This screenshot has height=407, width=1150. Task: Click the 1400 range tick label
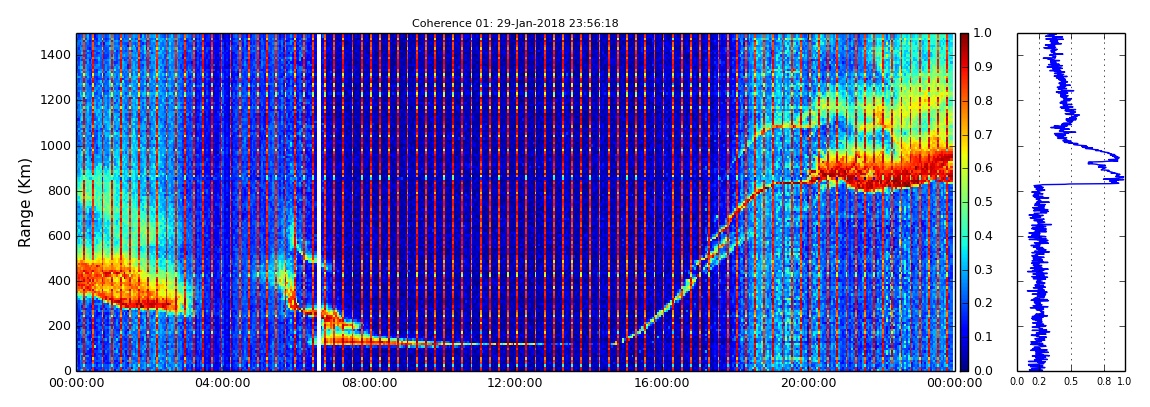tap(56, 55)
